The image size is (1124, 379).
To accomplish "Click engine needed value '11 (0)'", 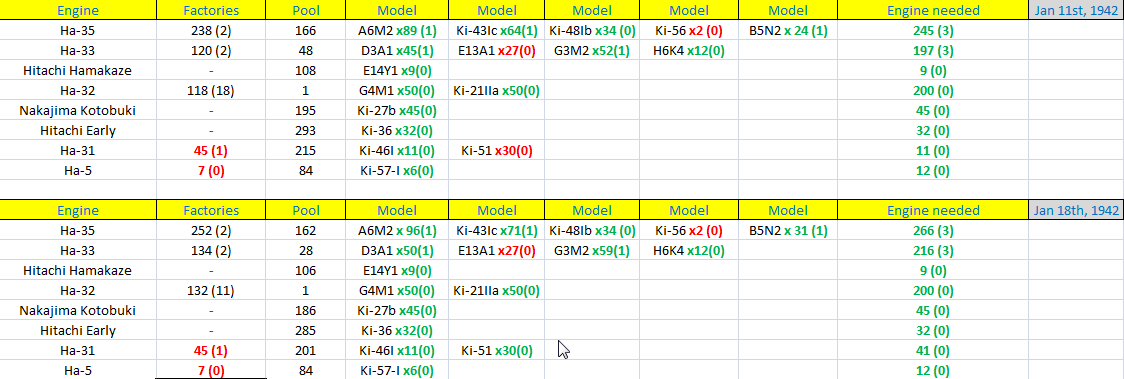I will pos(933,150).
